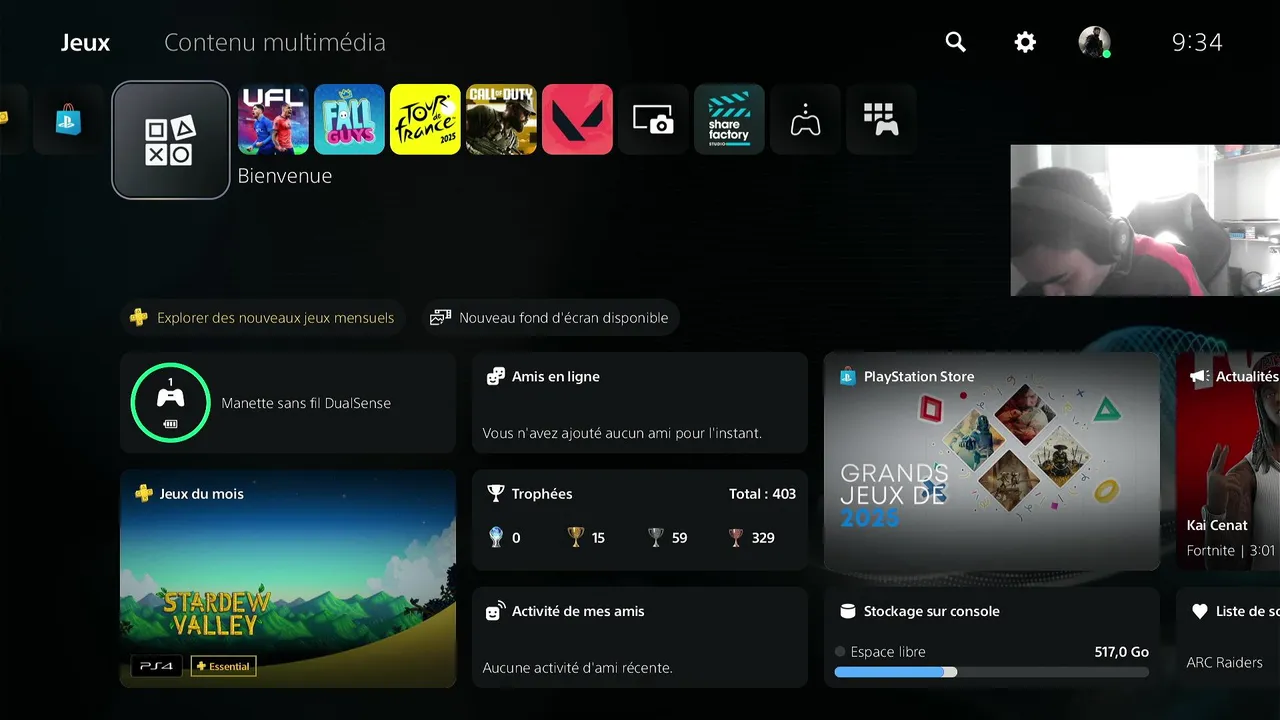
Task: Select the Bienvenue home tile
Action: pos(171,140)
